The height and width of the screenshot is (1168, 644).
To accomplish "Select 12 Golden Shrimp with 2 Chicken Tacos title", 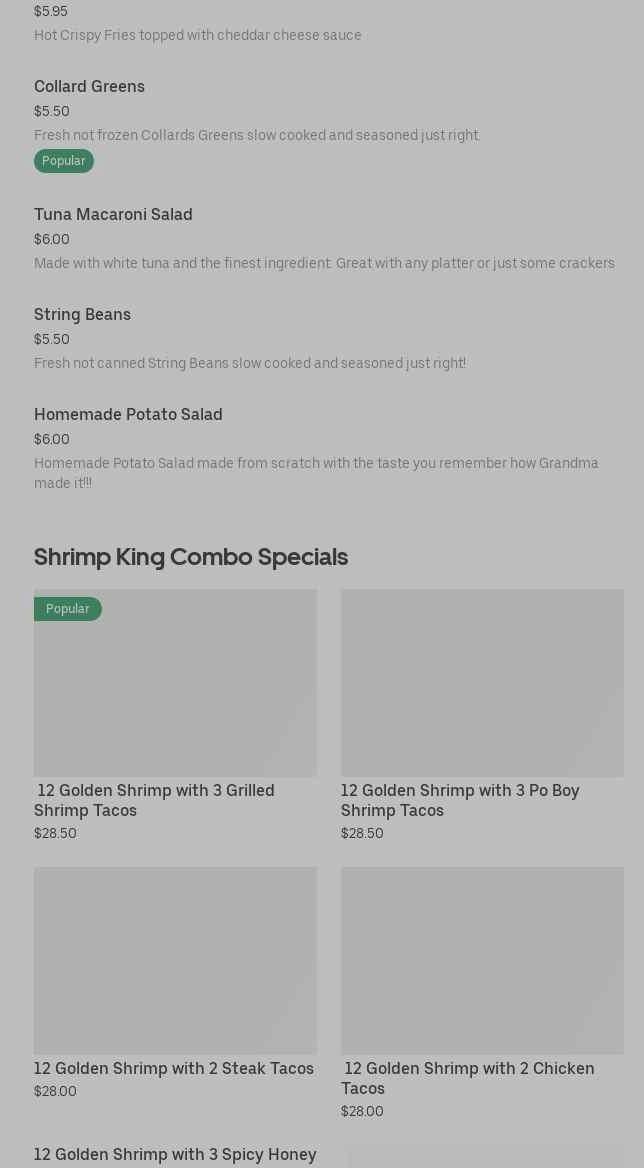I will (x=467, y=1078).
